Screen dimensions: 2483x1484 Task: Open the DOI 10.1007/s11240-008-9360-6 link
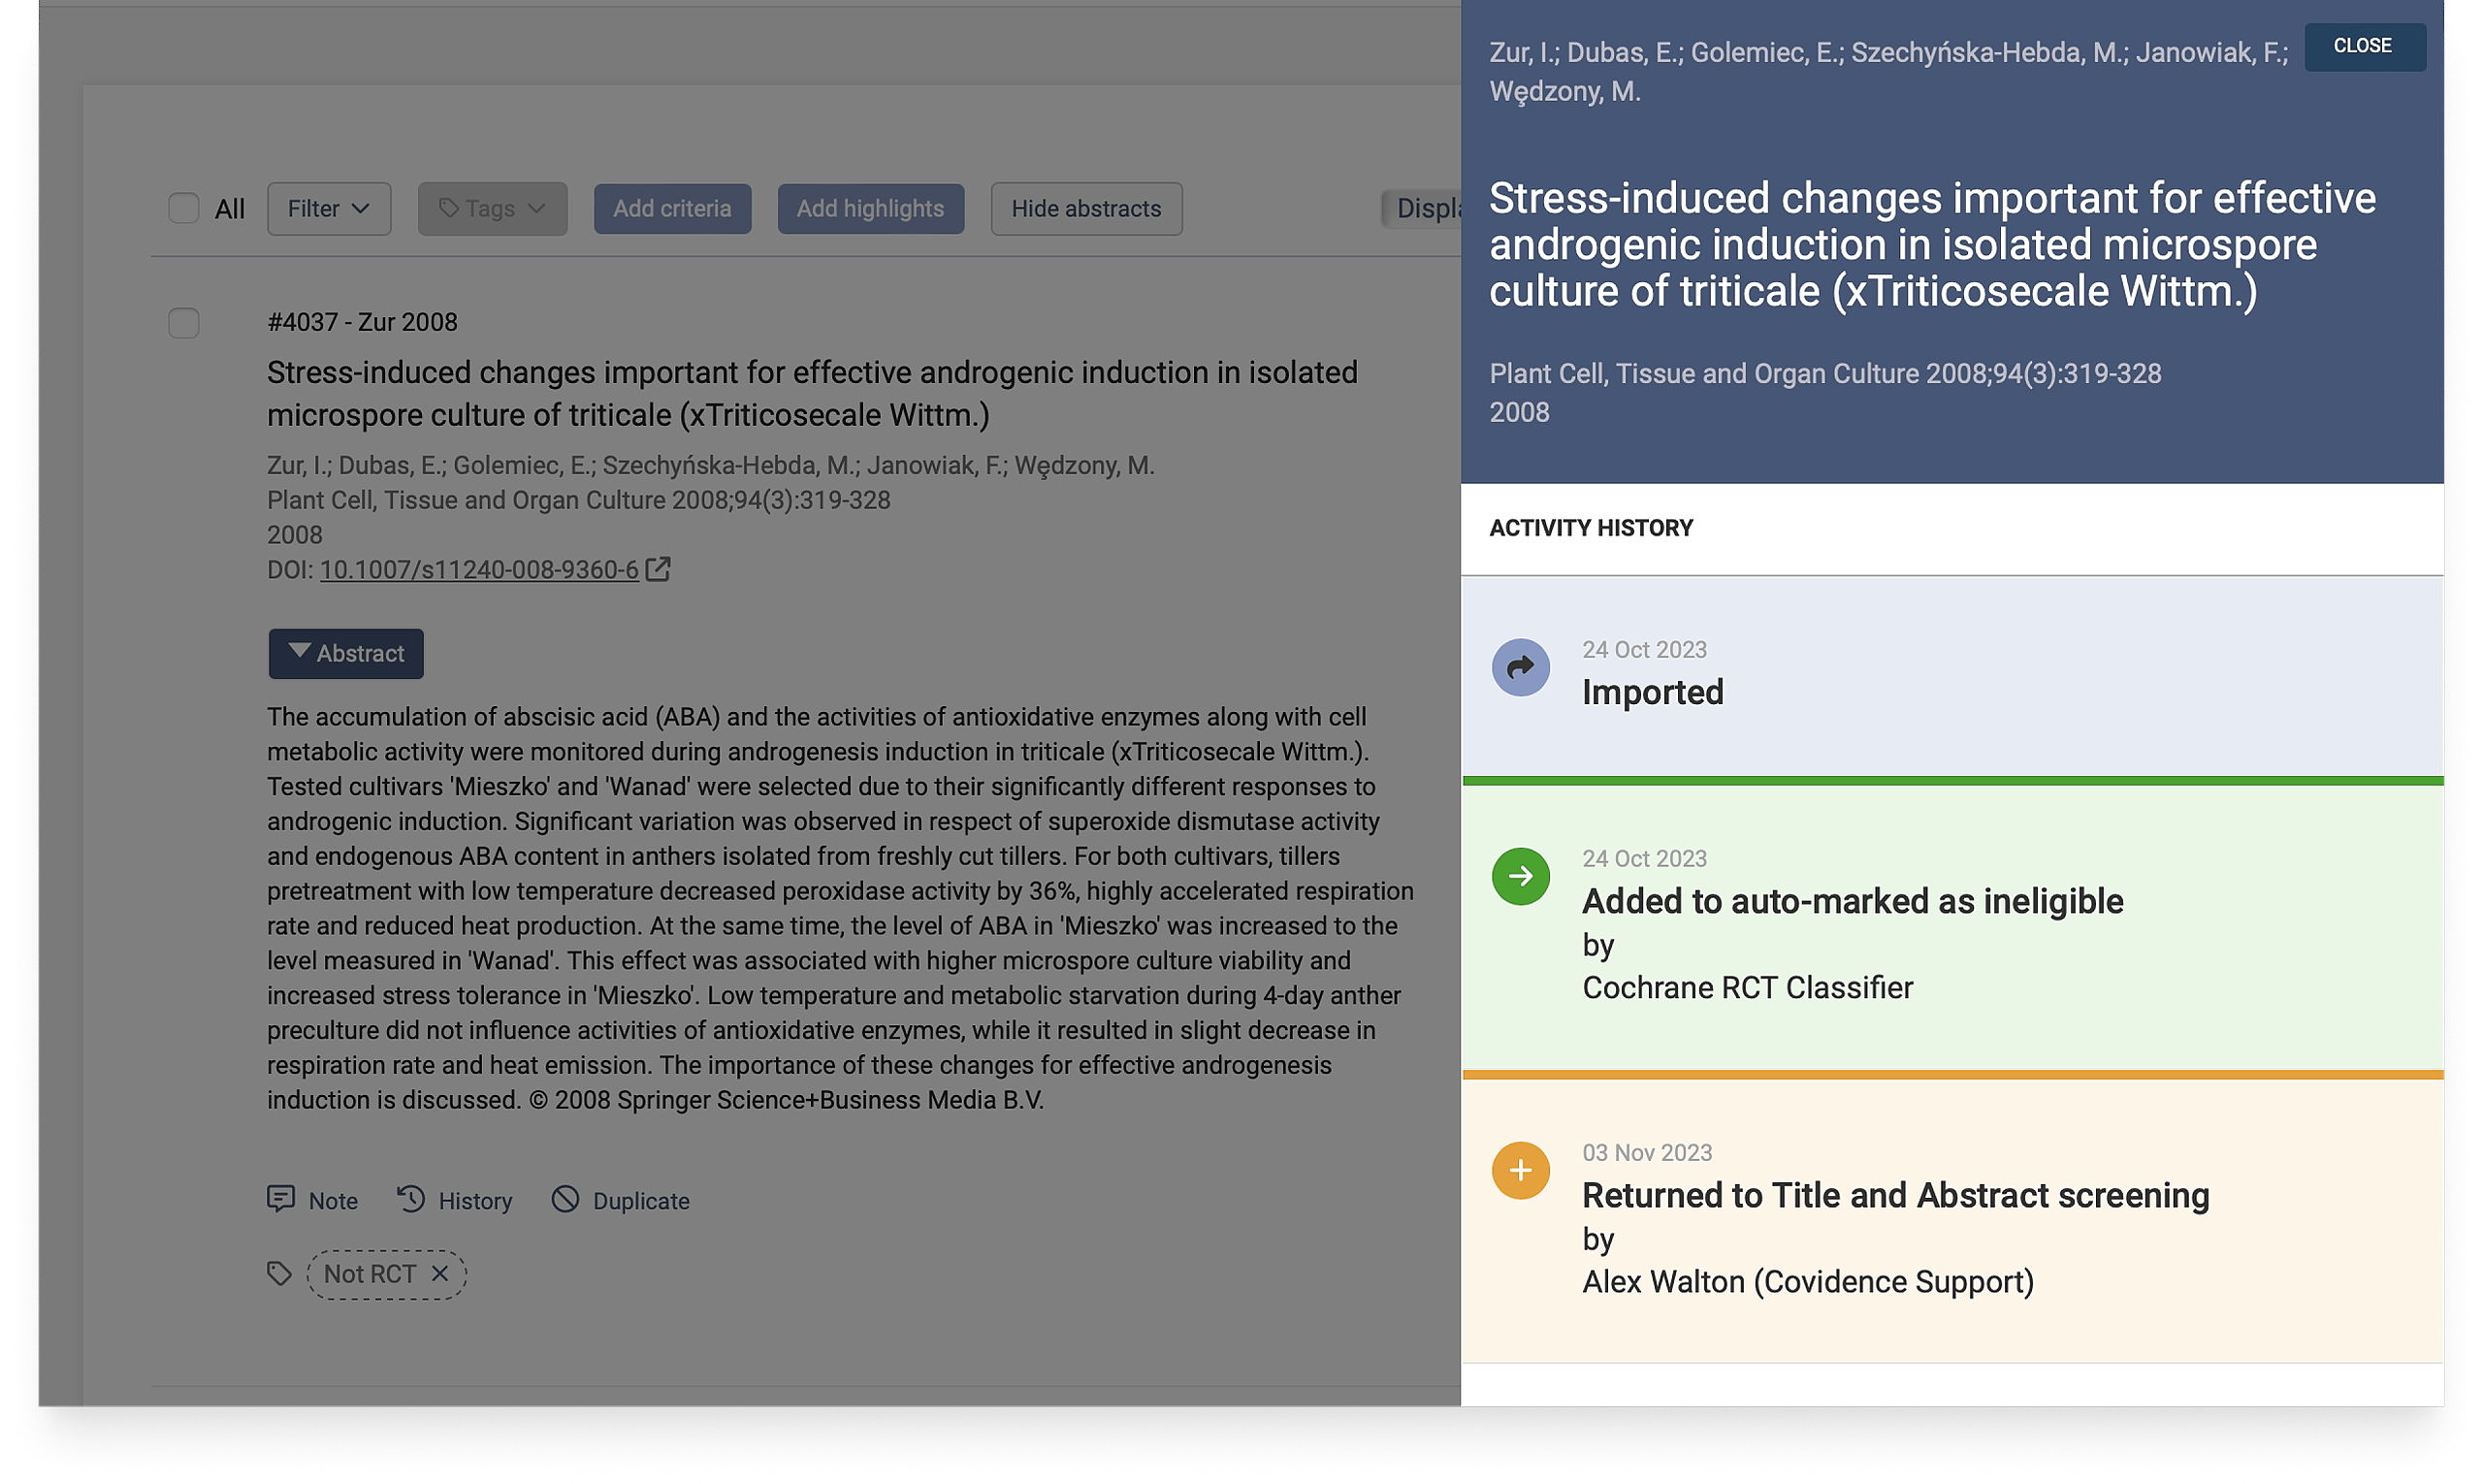pyautogui.click(x=479, y=570)
